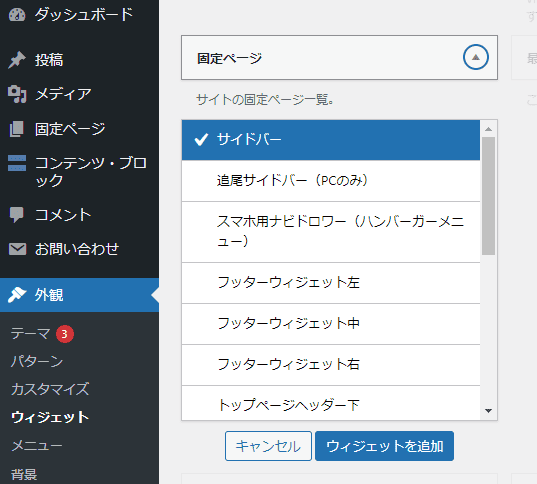Go to テーマ submenu

click(x=30, y=334)
